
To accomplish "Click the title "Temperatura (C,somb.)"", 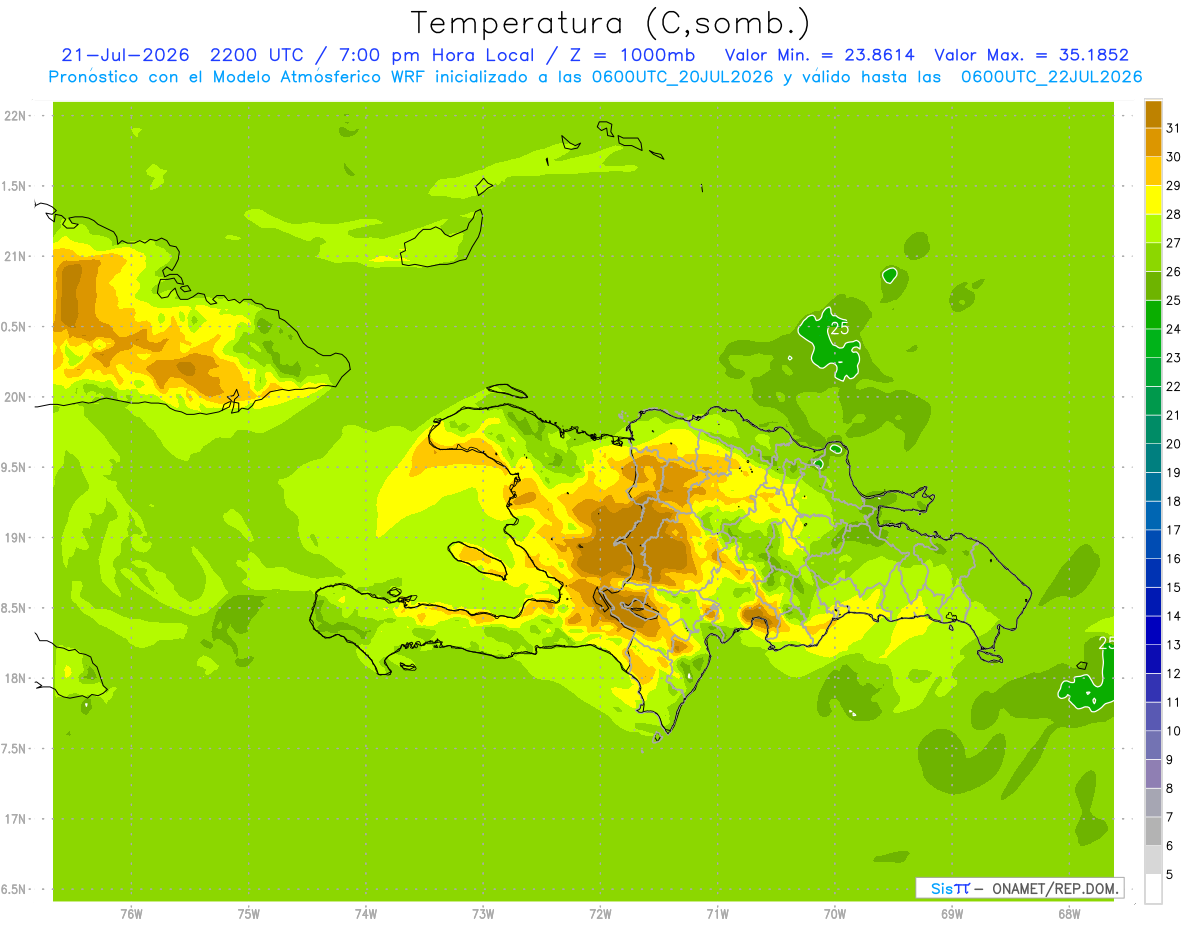I will [x=611, y=24].
